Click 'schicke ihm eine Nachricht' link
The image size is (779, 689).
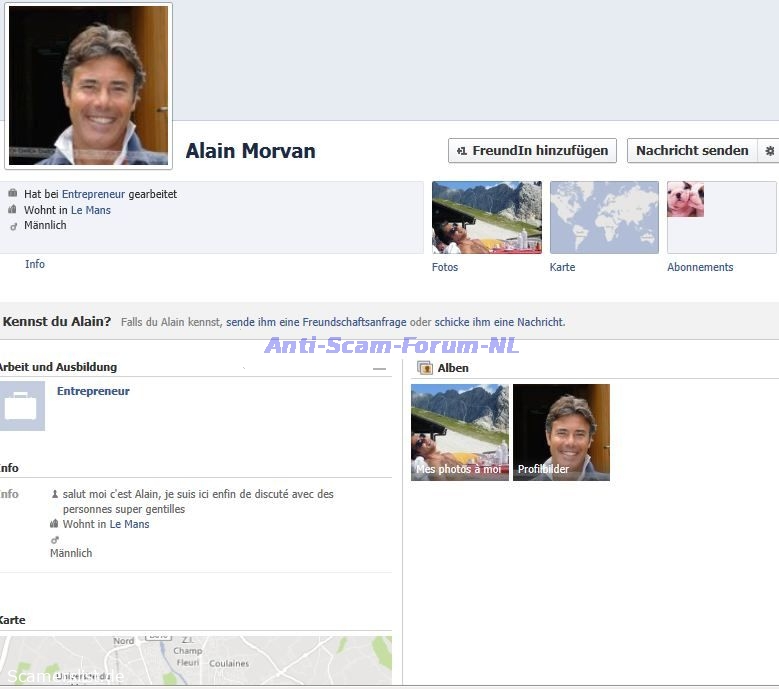499,322
